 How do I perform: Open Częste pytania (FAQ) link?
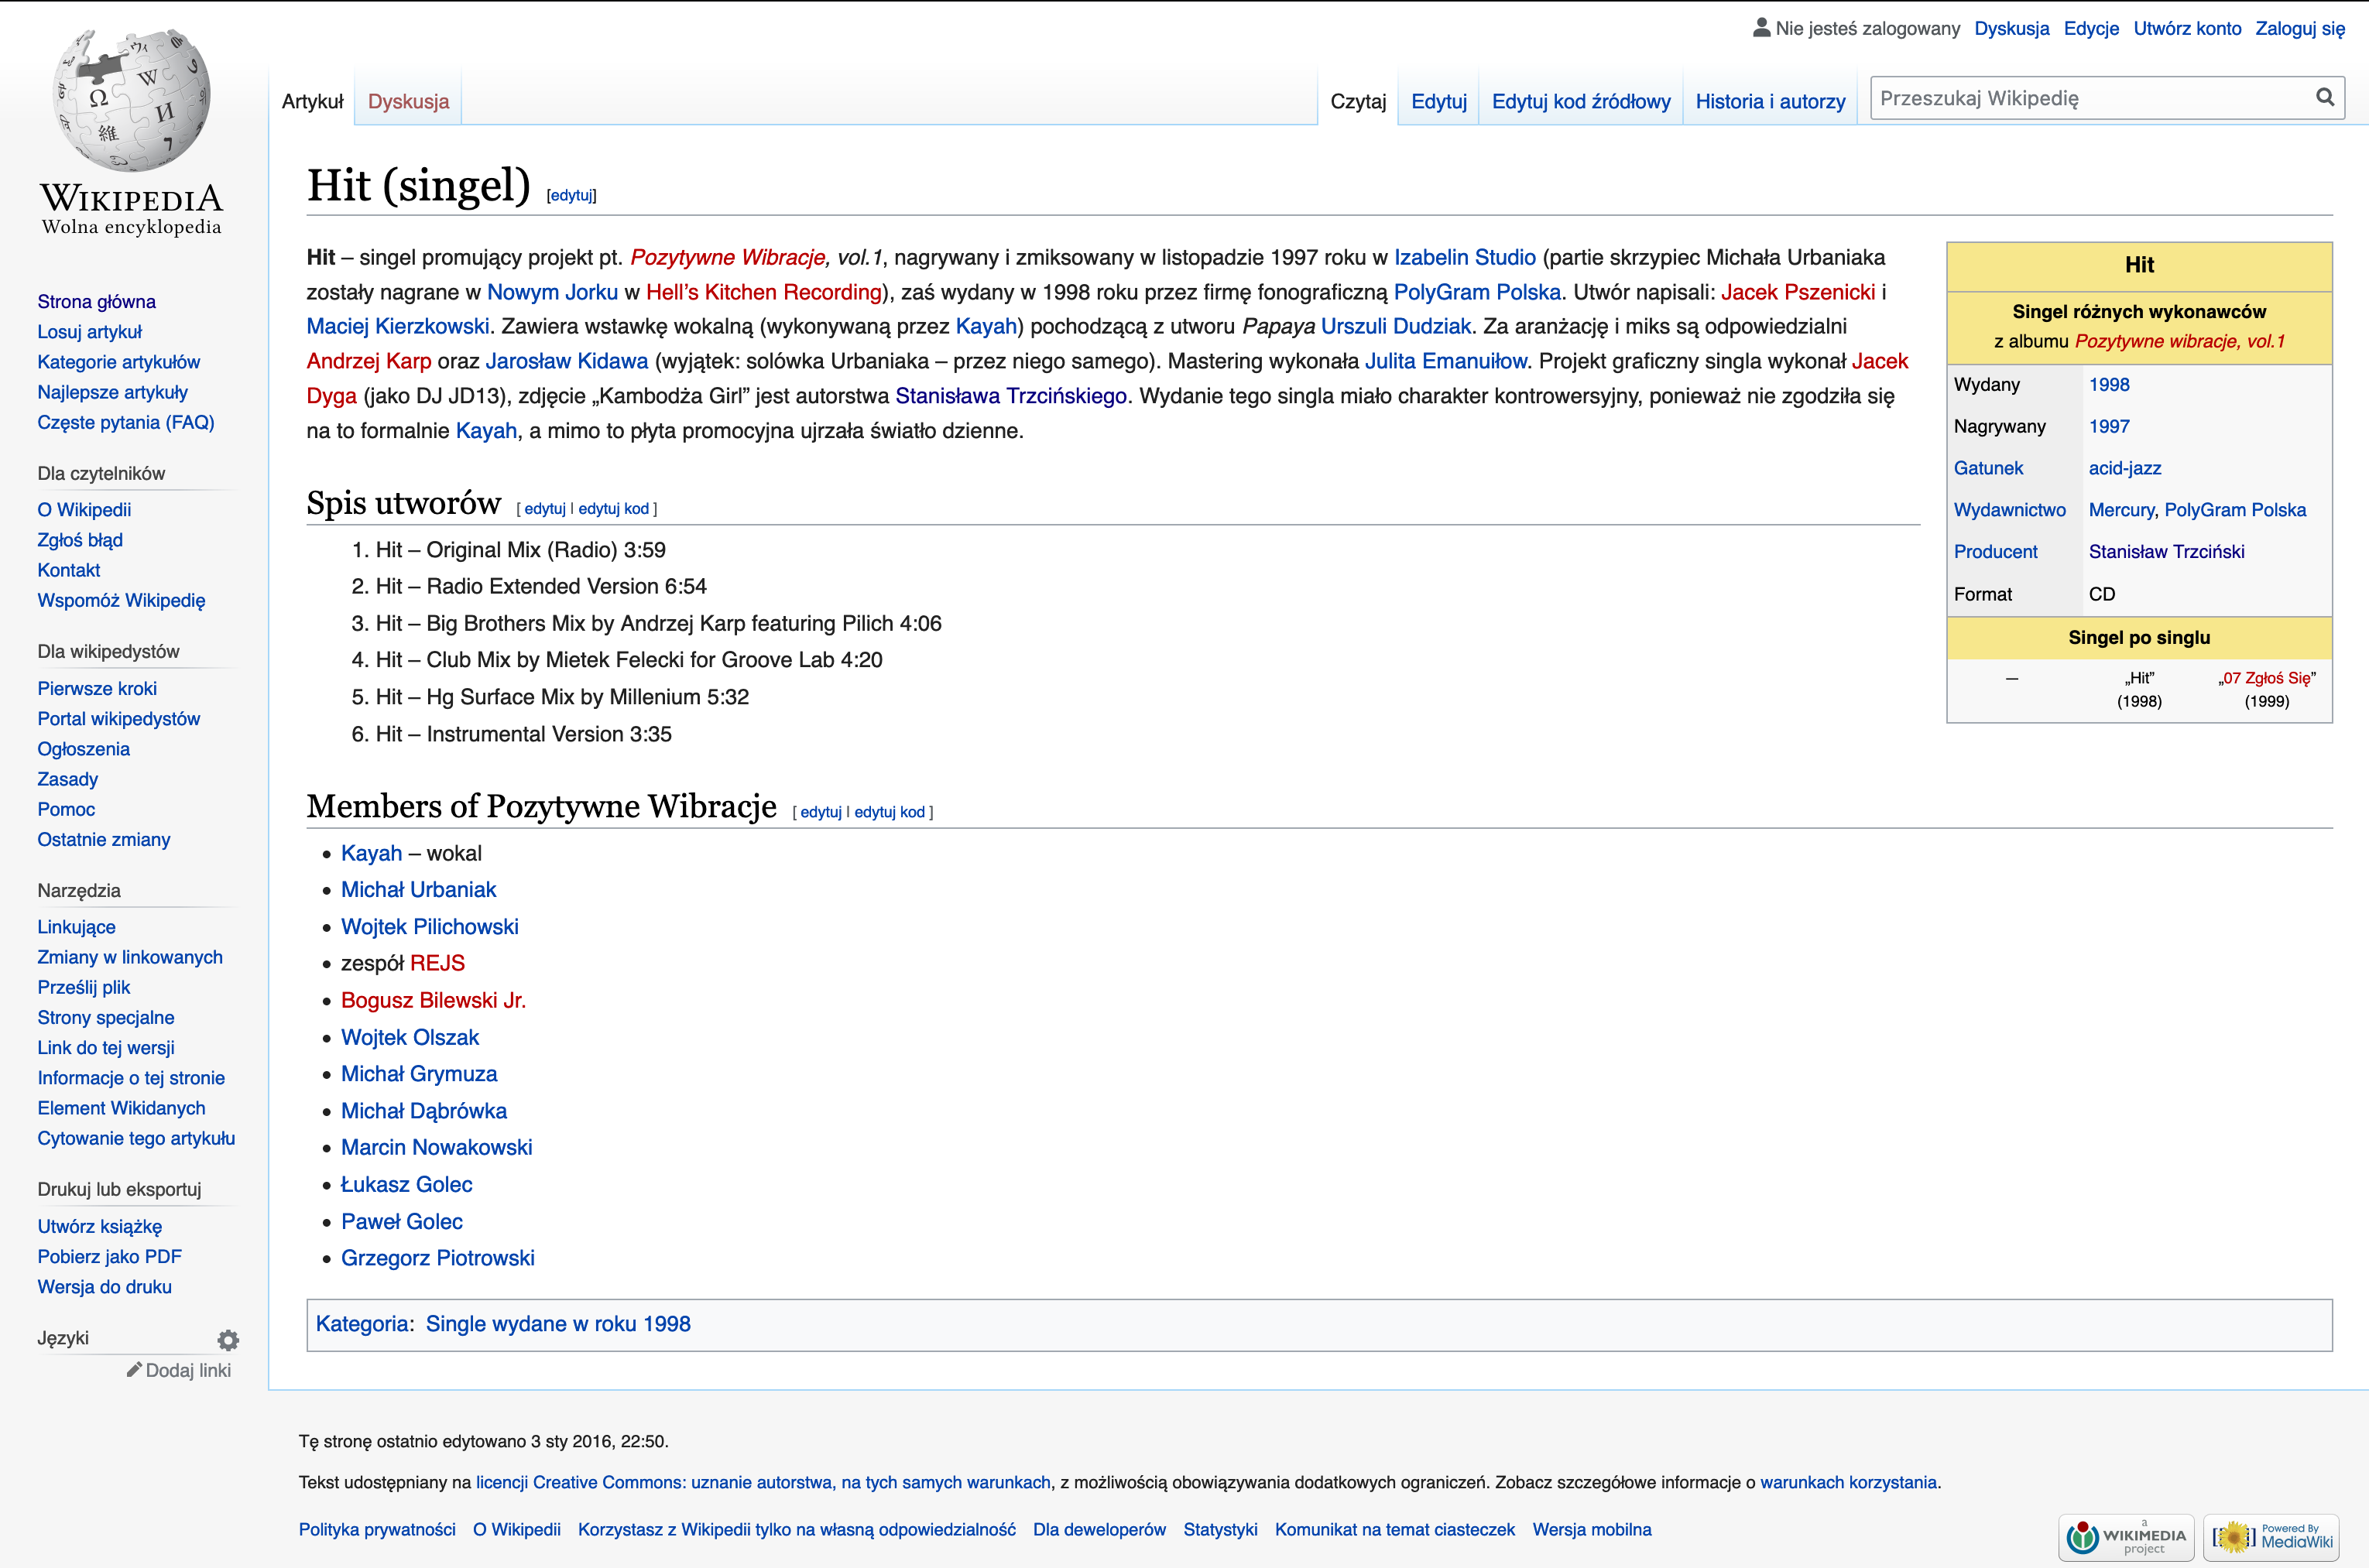[125, 422]
